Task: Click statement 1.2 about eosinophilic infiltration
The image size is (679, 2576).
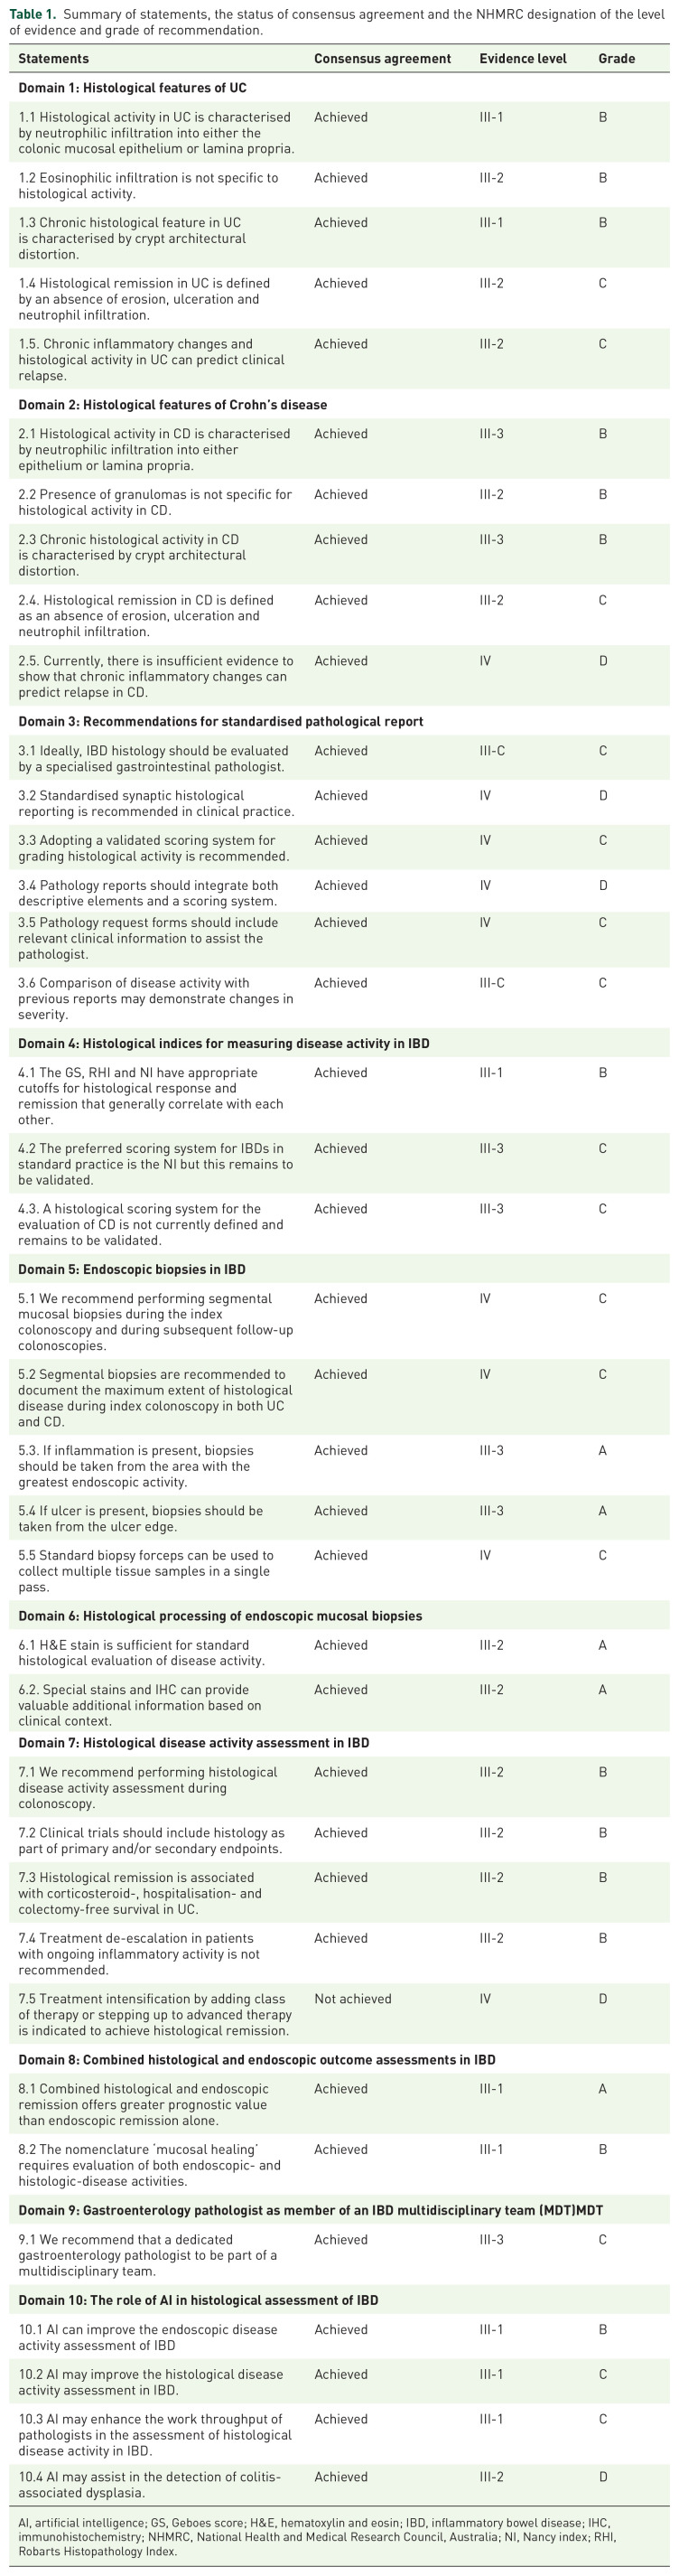Action: [x=148, y=185]
